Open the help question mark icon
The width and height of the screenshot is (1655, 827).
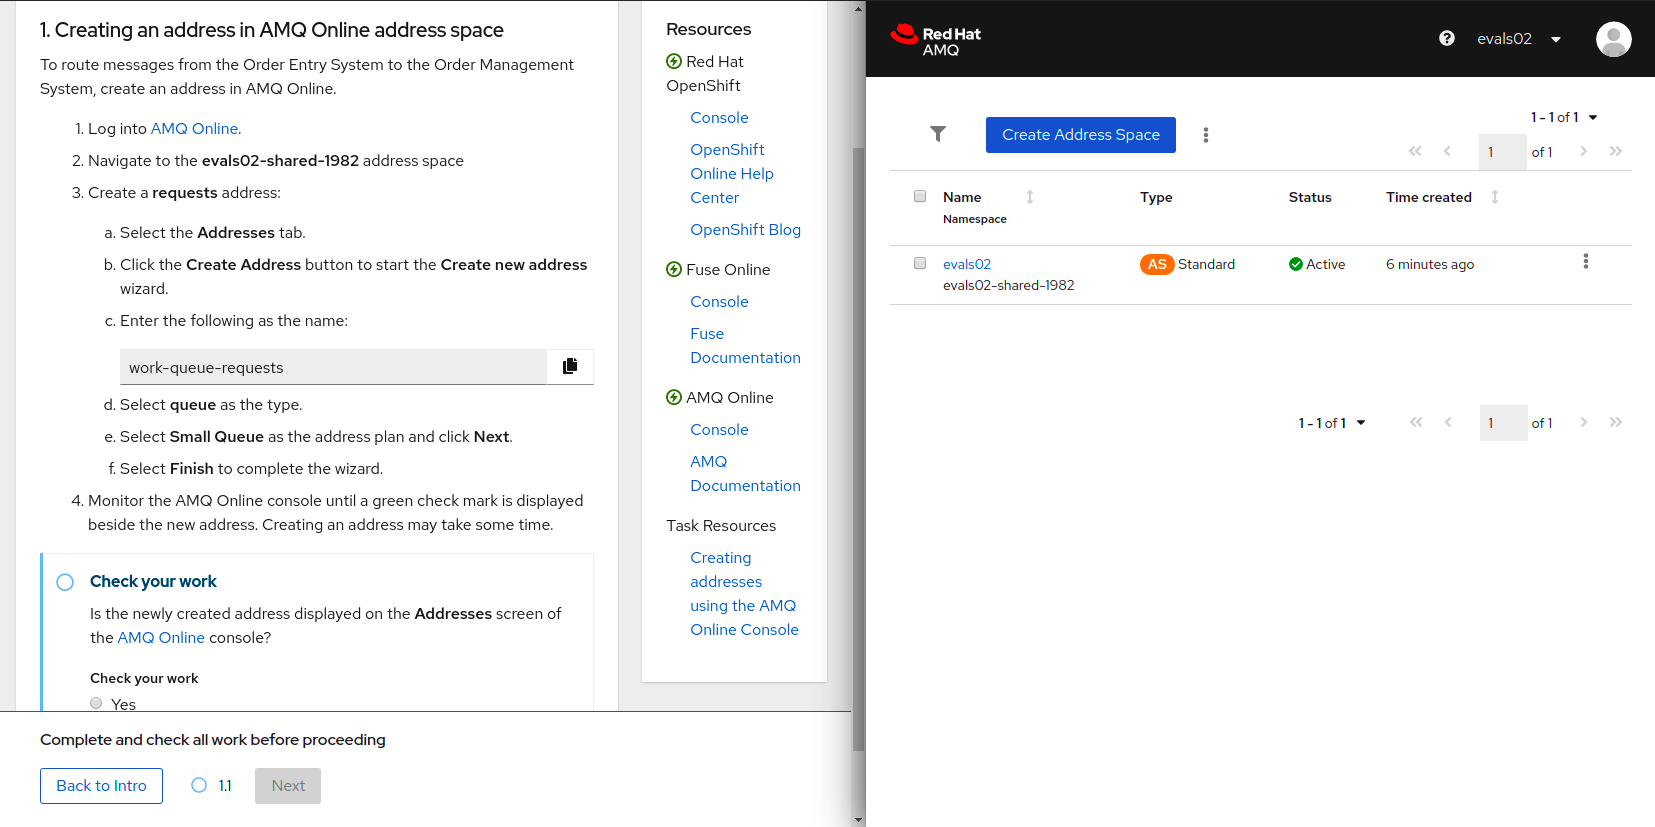click(x=1447, y=38)
